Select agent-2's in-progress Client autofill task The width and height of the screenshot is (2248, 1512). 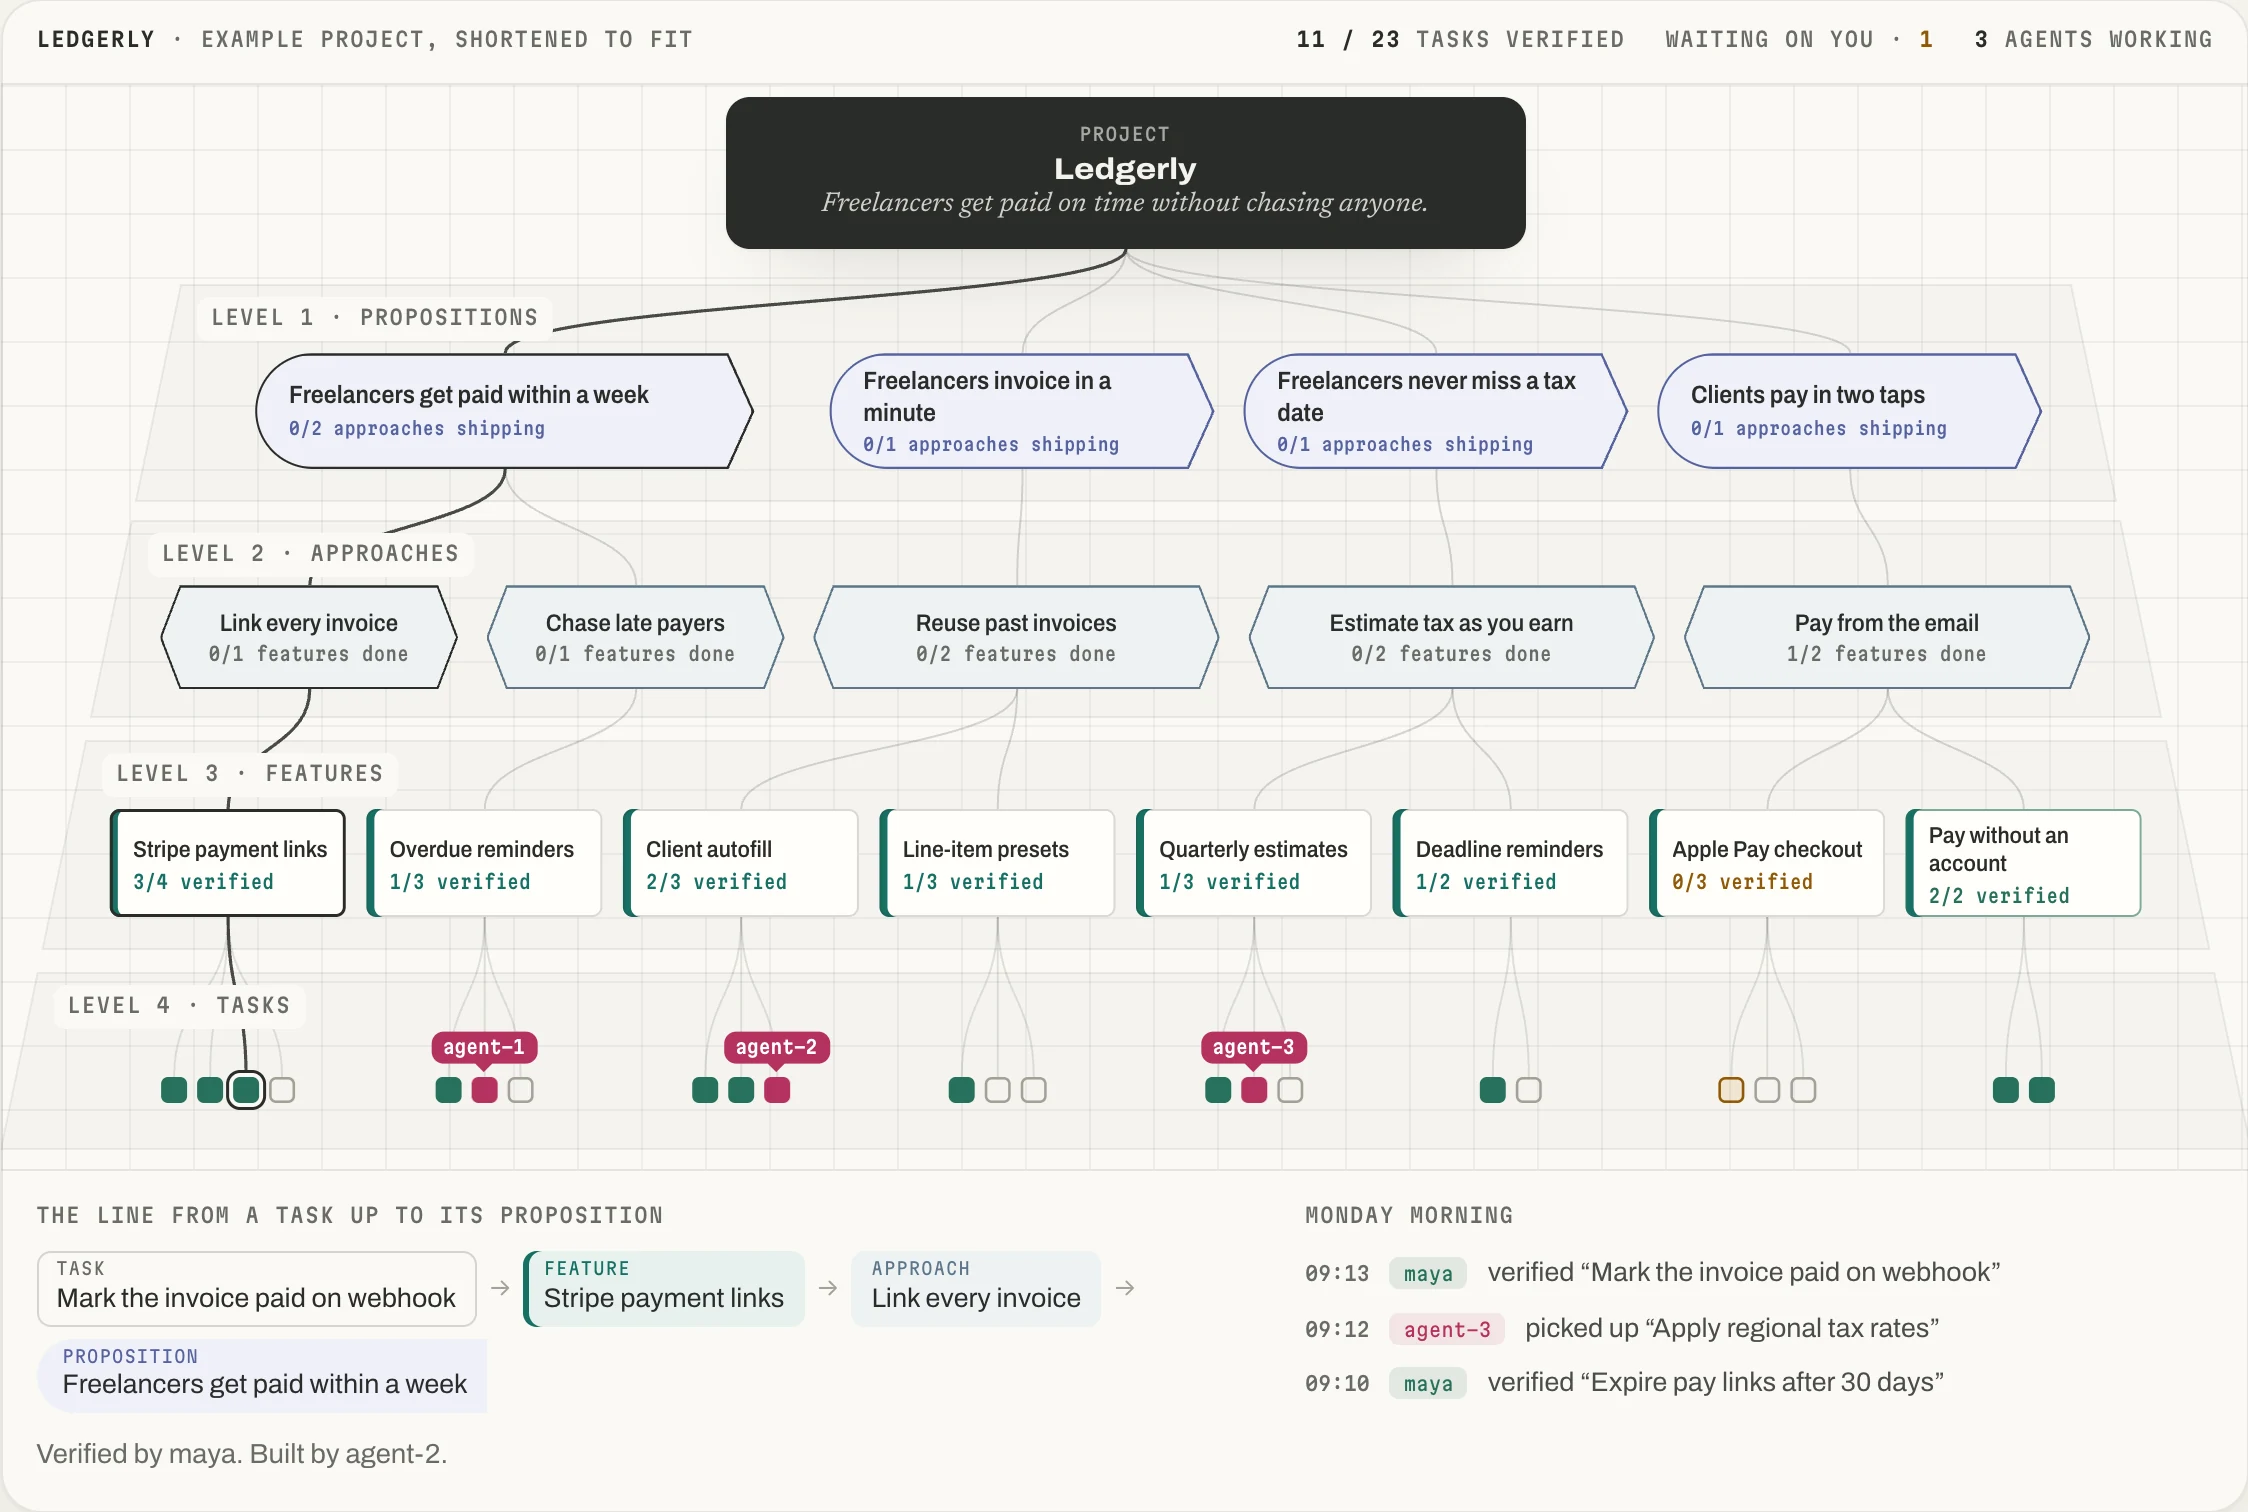point(777,1090)
